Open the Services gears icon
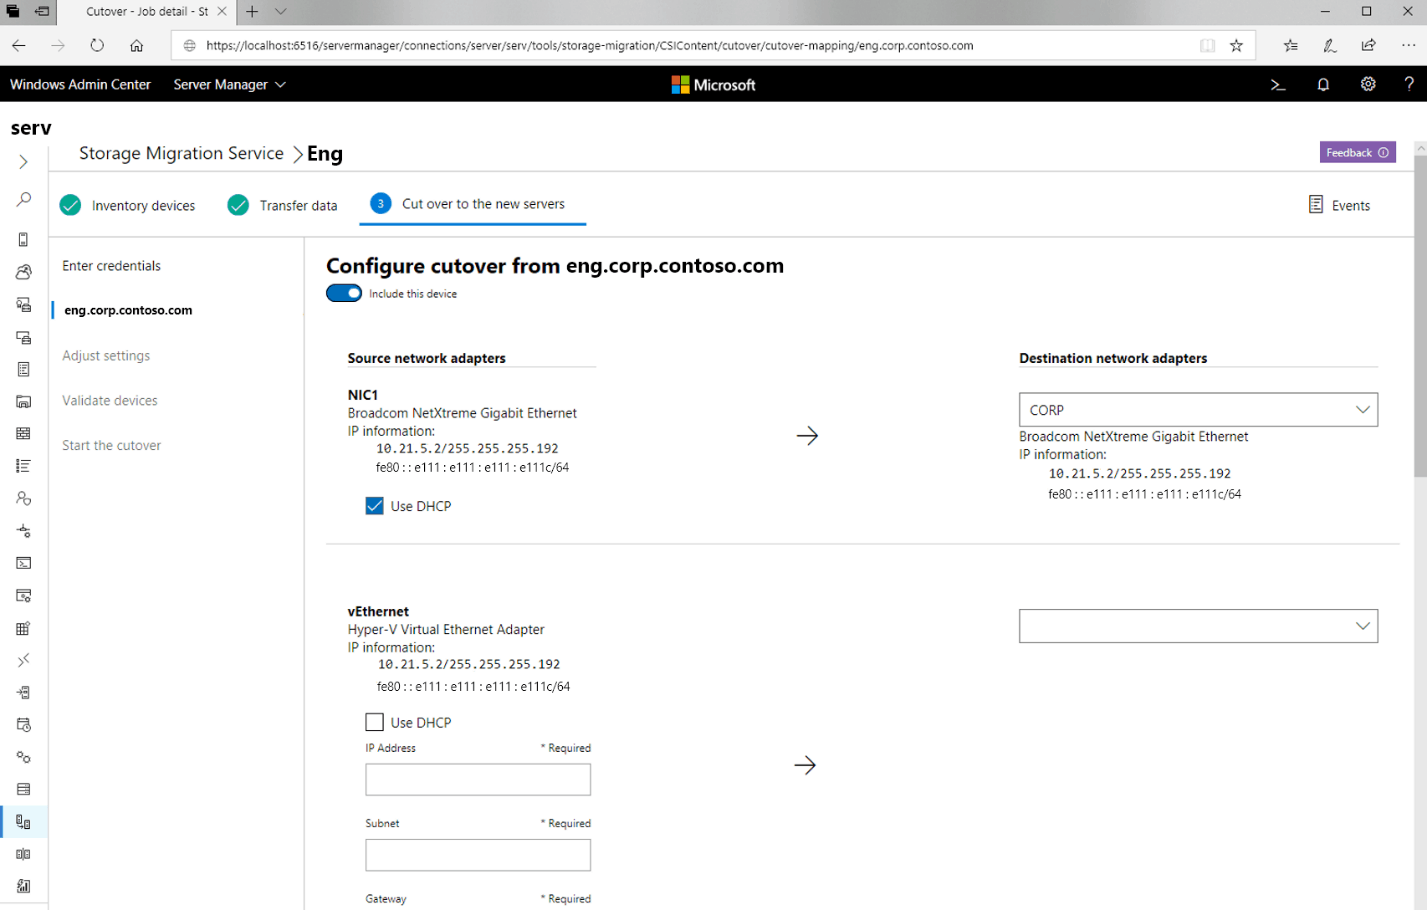Image resolution: width=1427 pixels, height=910 pixels. click(23, 757)
